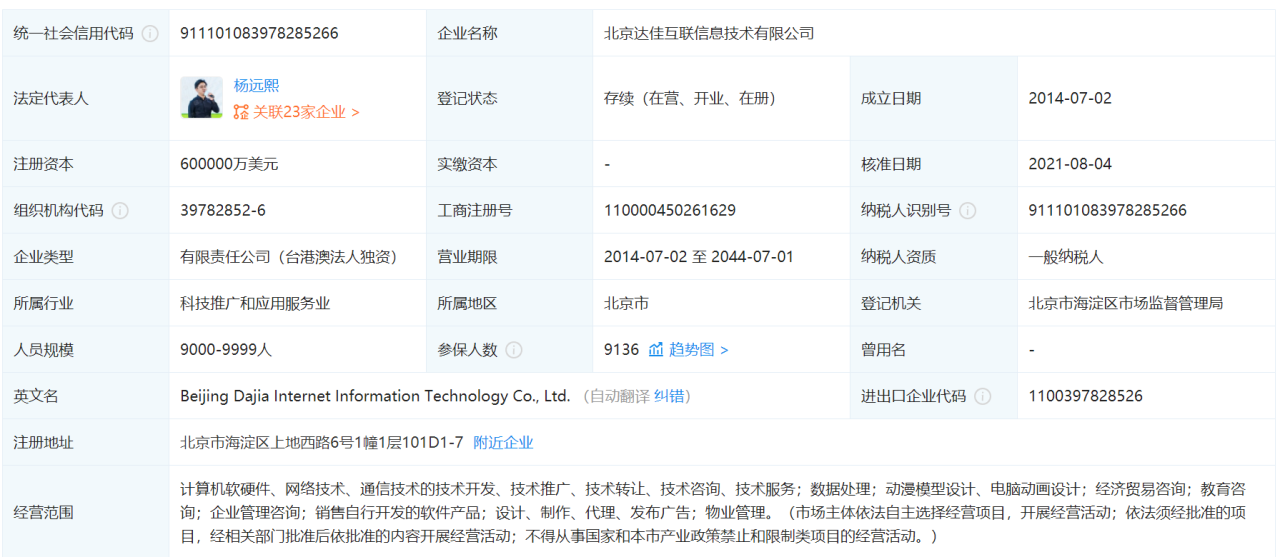The image size is (1280, 557).
Task: Click the 登记状态 label
Action: coord(467,98)
